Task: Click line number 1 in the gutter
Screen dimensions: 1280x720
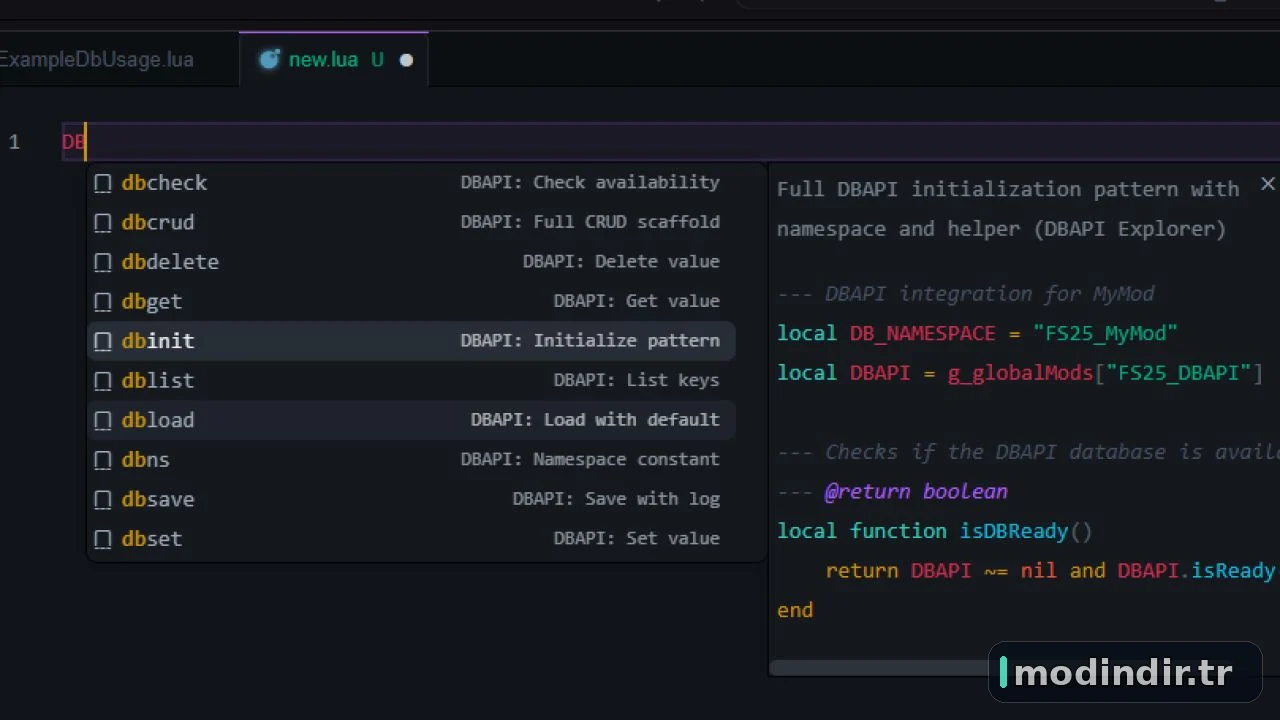Action: click(x=14, y=142)
